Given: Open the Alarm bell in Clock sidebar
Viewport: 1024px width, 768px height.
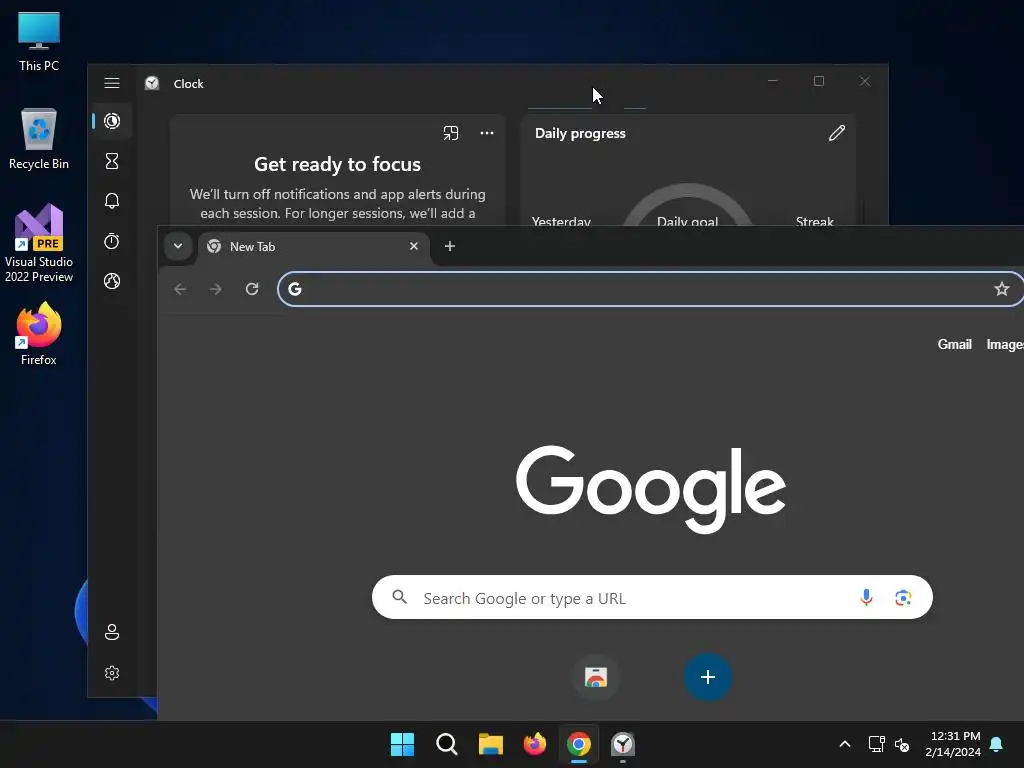Looking at the screenshot, I should click(112, 200).
